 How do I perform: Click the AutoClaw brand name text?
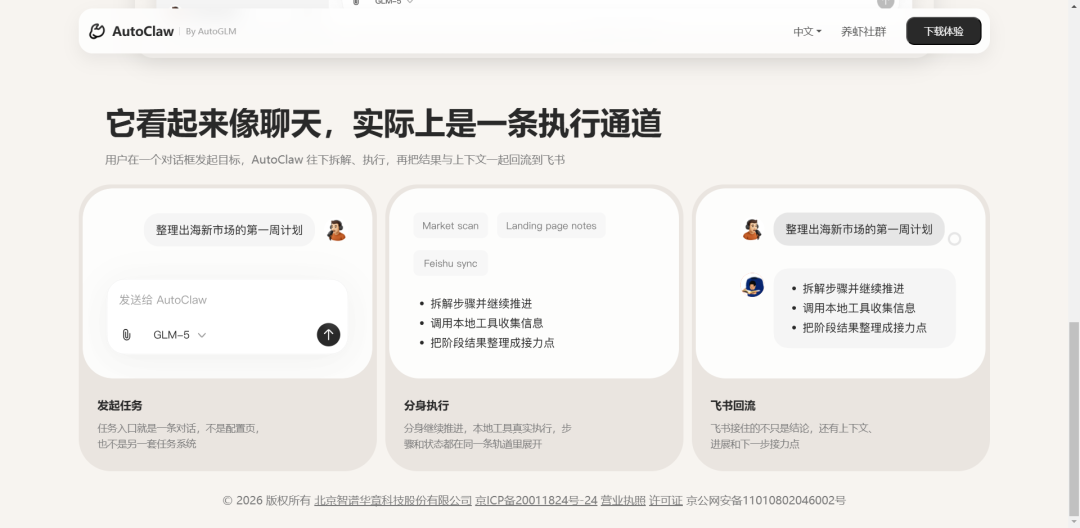pyautogui.click(x=143, y=31)
